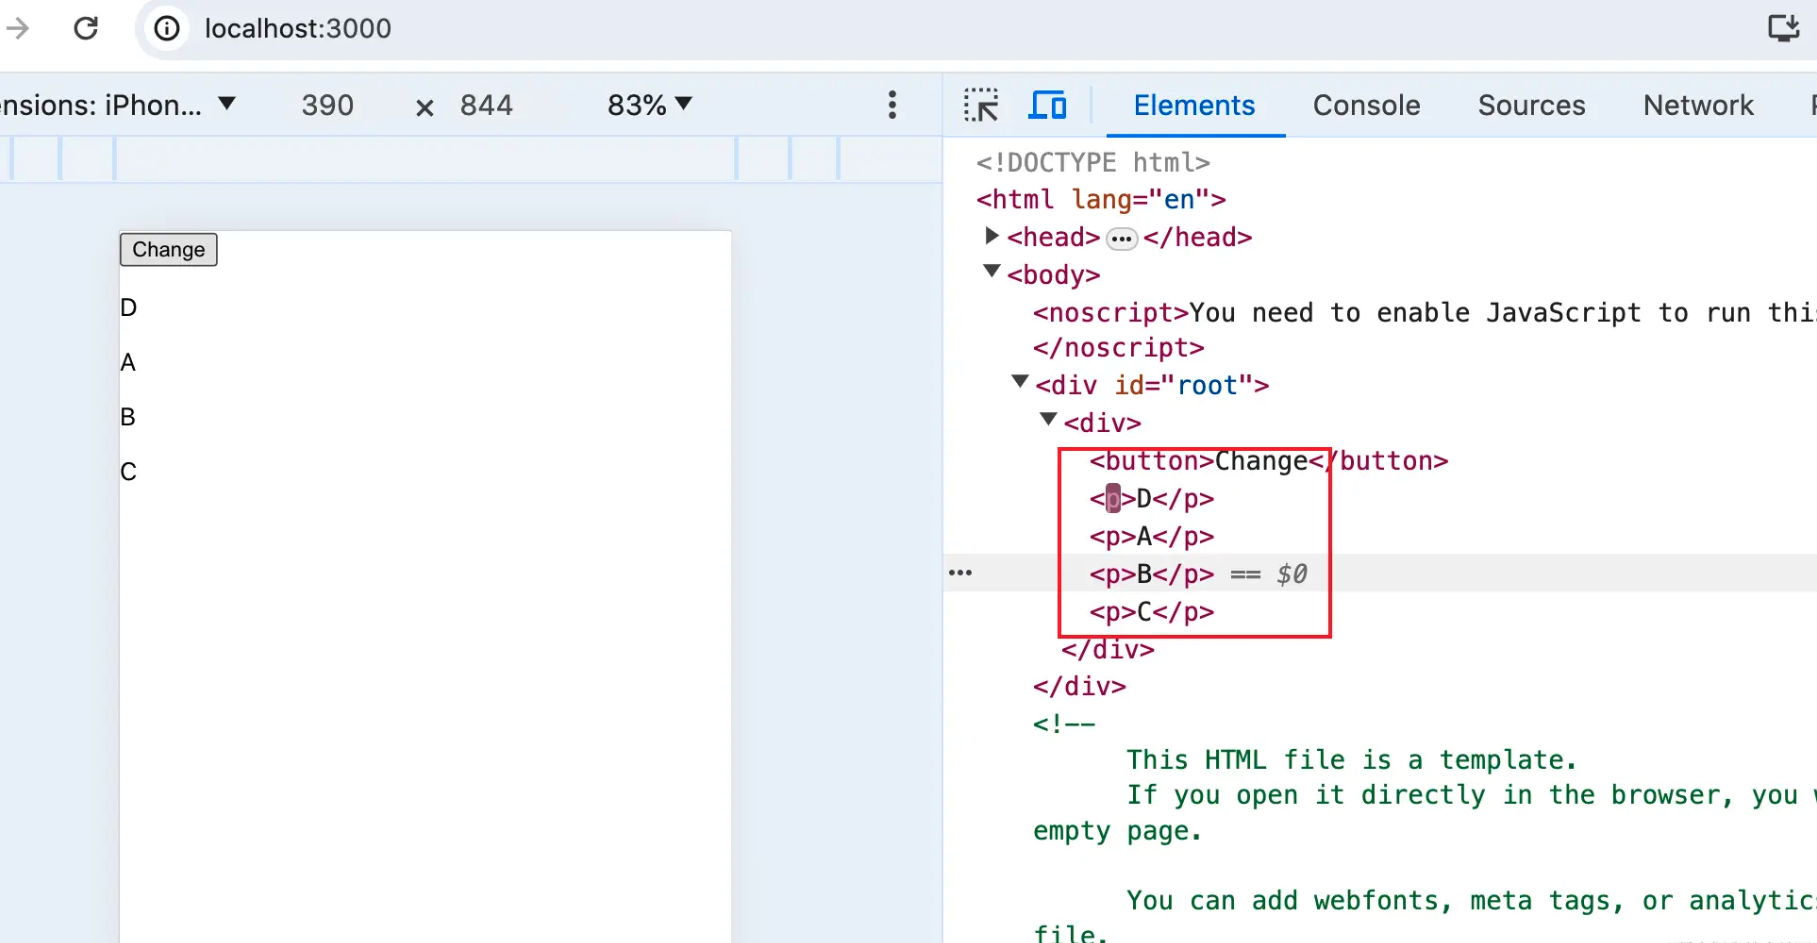The height and width of the screenshot is (943, 1817).
Task: Click the rotate dimensions × separator
Action: pyautogui.click(x=424, y=107)
